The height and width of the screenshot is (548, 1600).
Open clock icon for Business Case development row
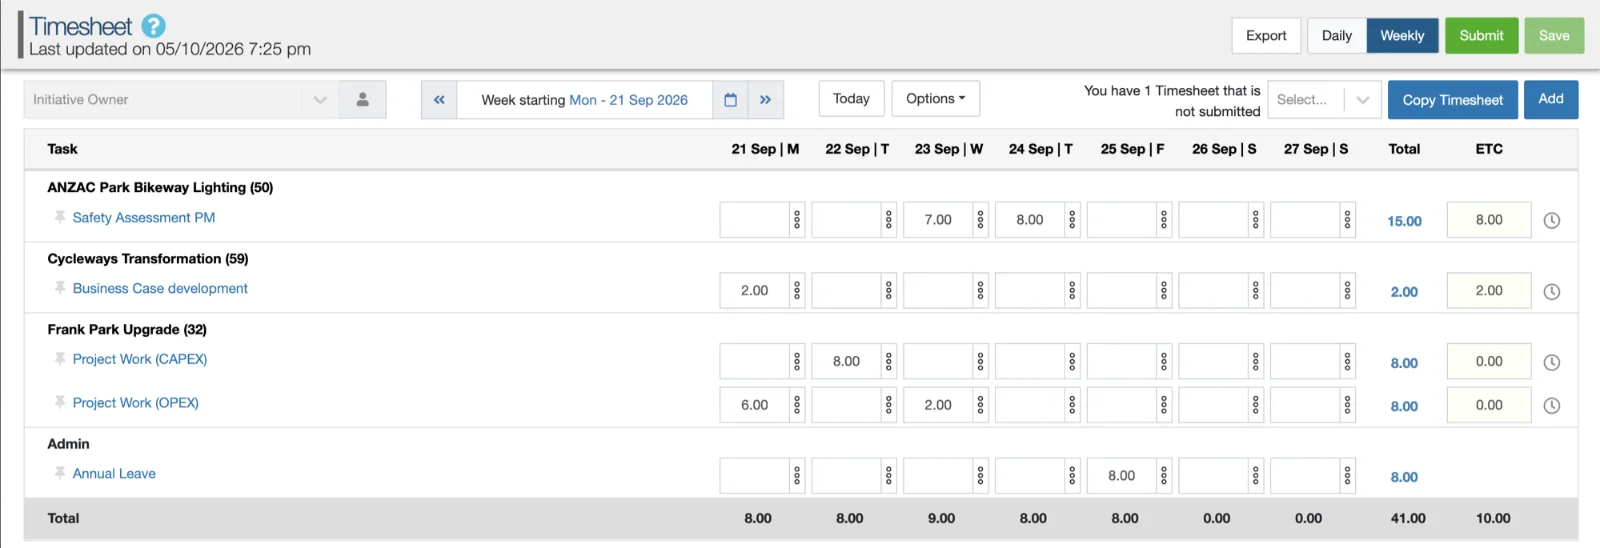(1552, 291)
